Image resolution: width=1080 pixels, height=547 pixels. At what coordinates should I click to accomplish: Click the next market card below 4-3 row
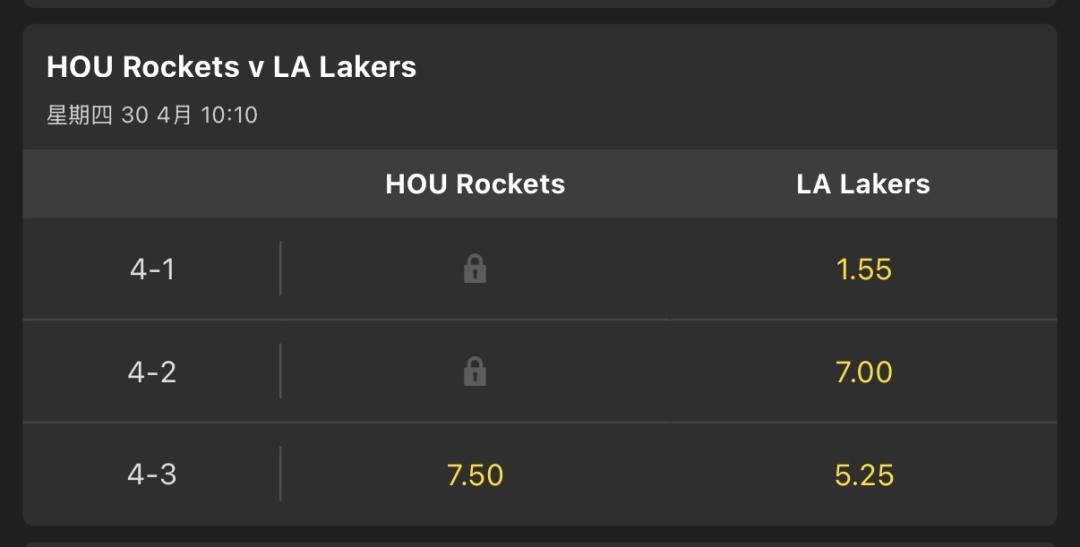point(540,543)
